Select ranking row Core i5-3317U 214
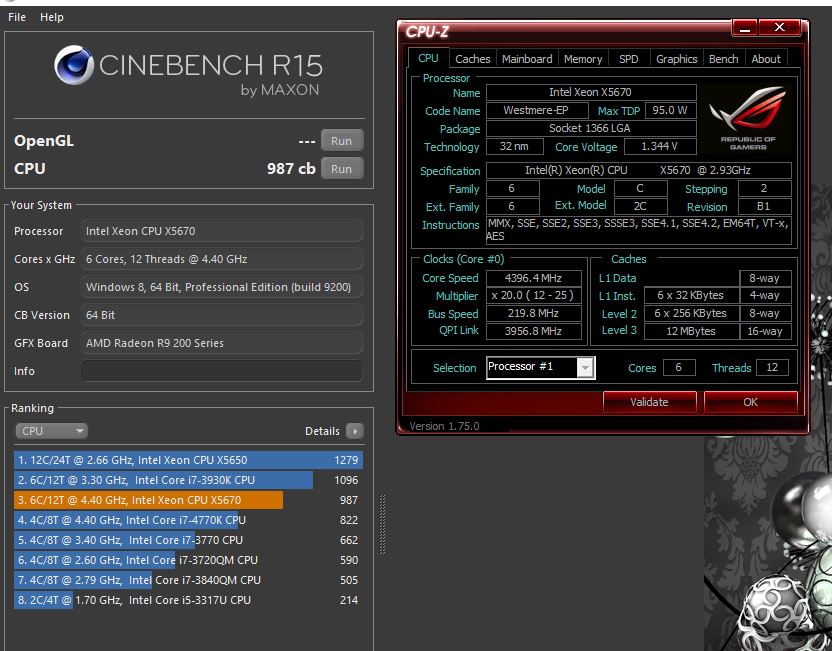The width and height of the screenshot is (832, 651). point(188,600)
